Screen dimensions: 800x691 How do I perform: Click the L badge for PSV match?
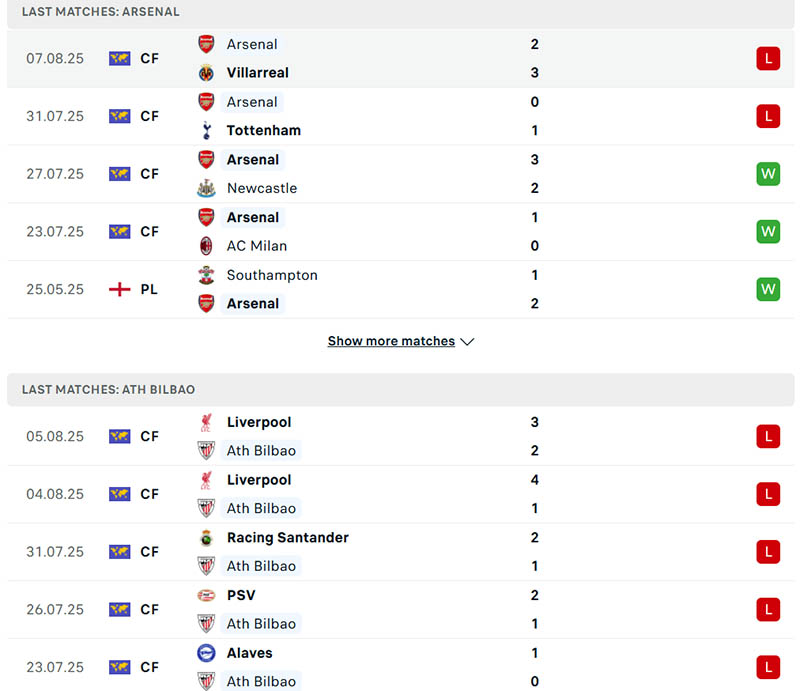[767, 609]
